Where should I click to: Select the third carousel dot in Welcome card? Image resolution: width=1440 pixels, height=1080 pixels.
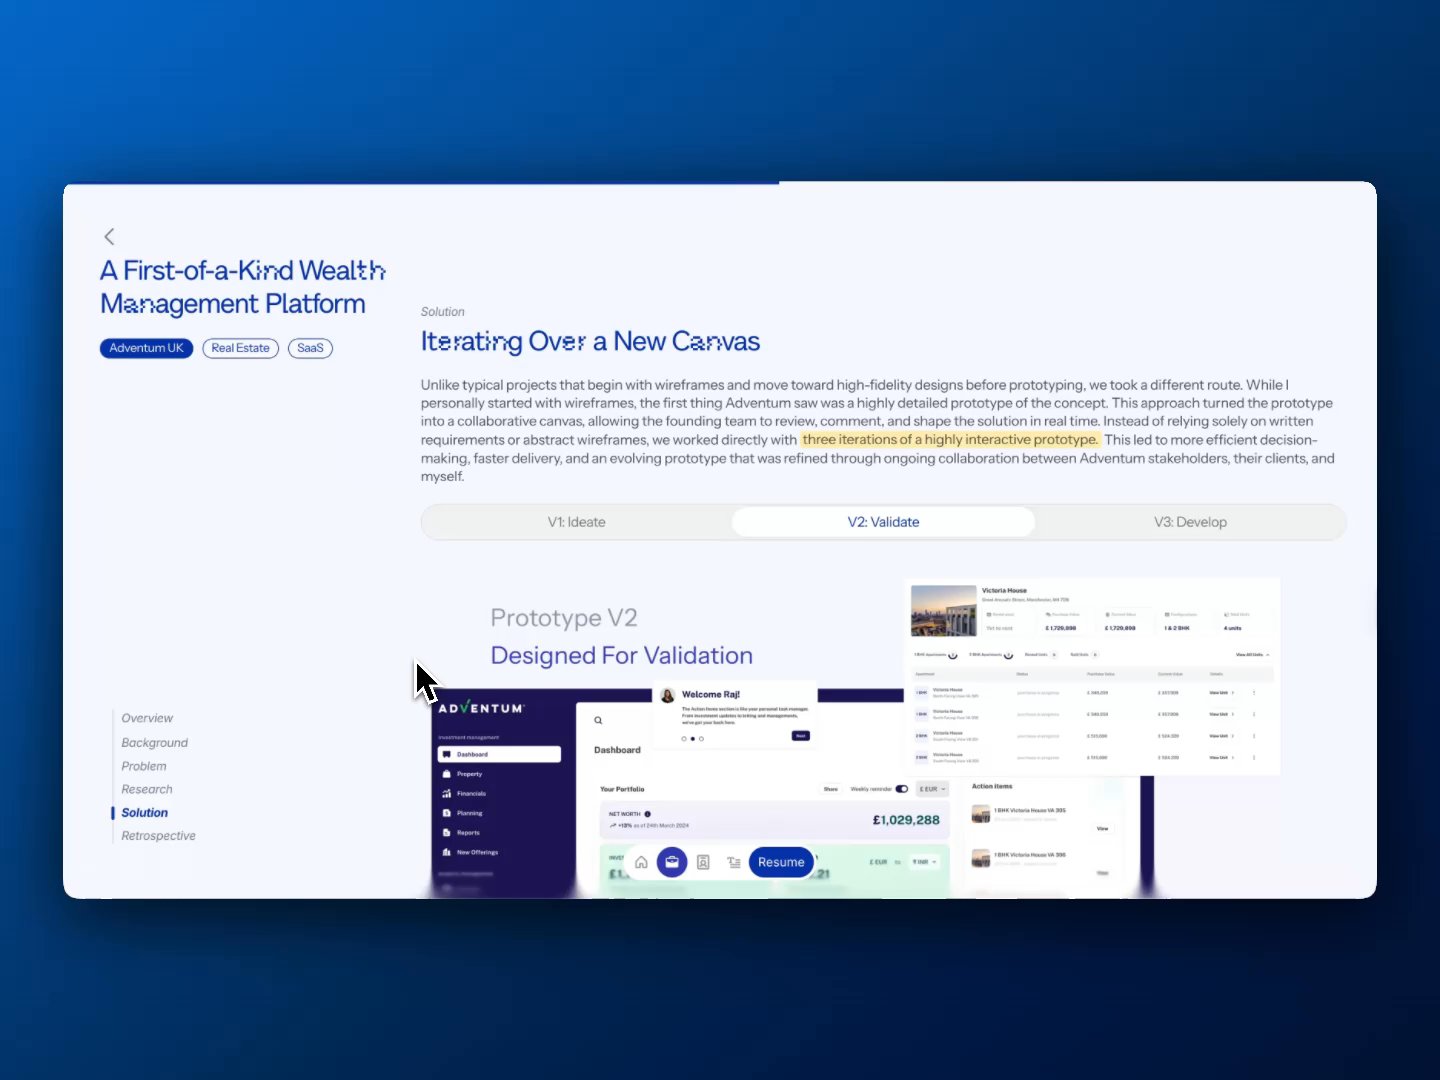point(701,739)
